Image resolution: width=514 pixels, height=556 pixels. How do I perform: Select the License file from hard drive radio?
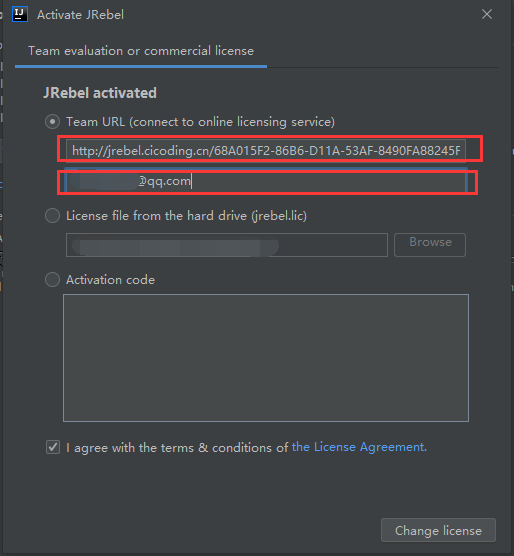[52, 216]
